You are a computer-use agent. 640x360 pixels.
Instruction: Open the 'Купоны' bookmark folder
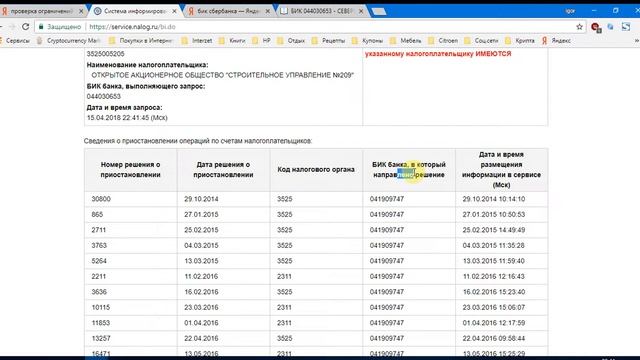[x=367, y=41]
